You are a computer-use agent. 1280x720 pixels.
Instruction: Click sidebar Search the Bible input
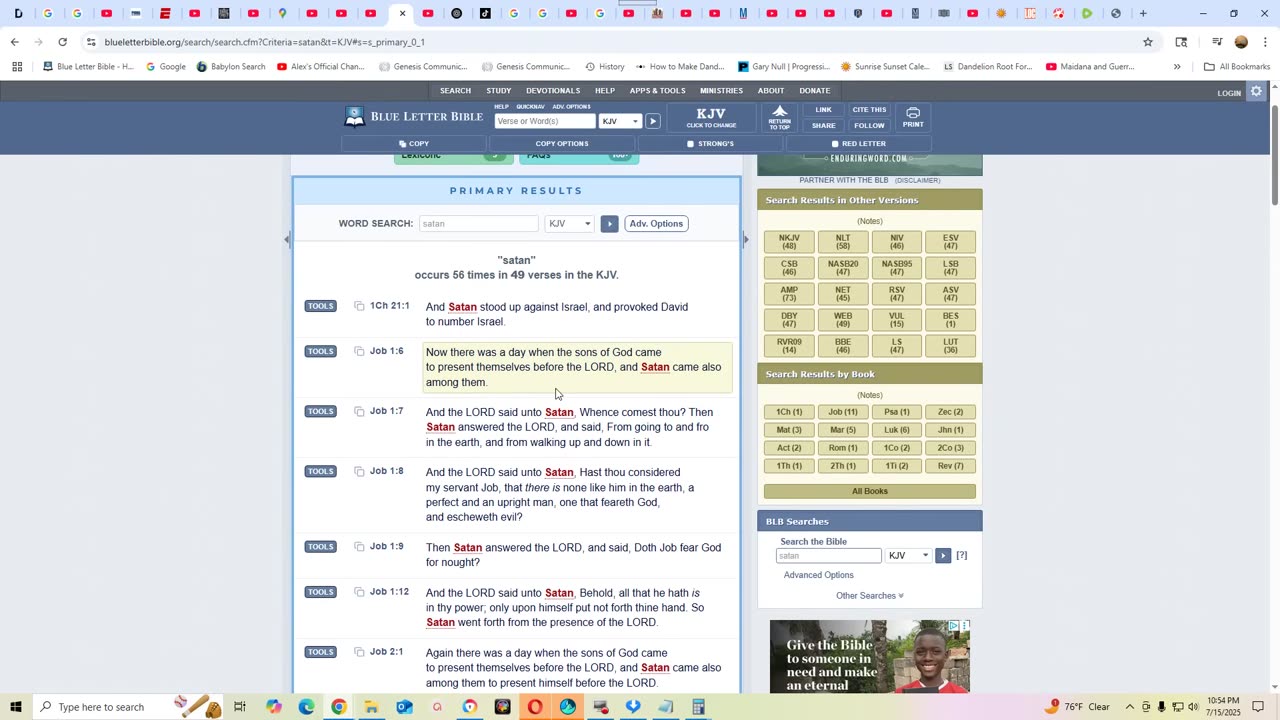(829, 556)
